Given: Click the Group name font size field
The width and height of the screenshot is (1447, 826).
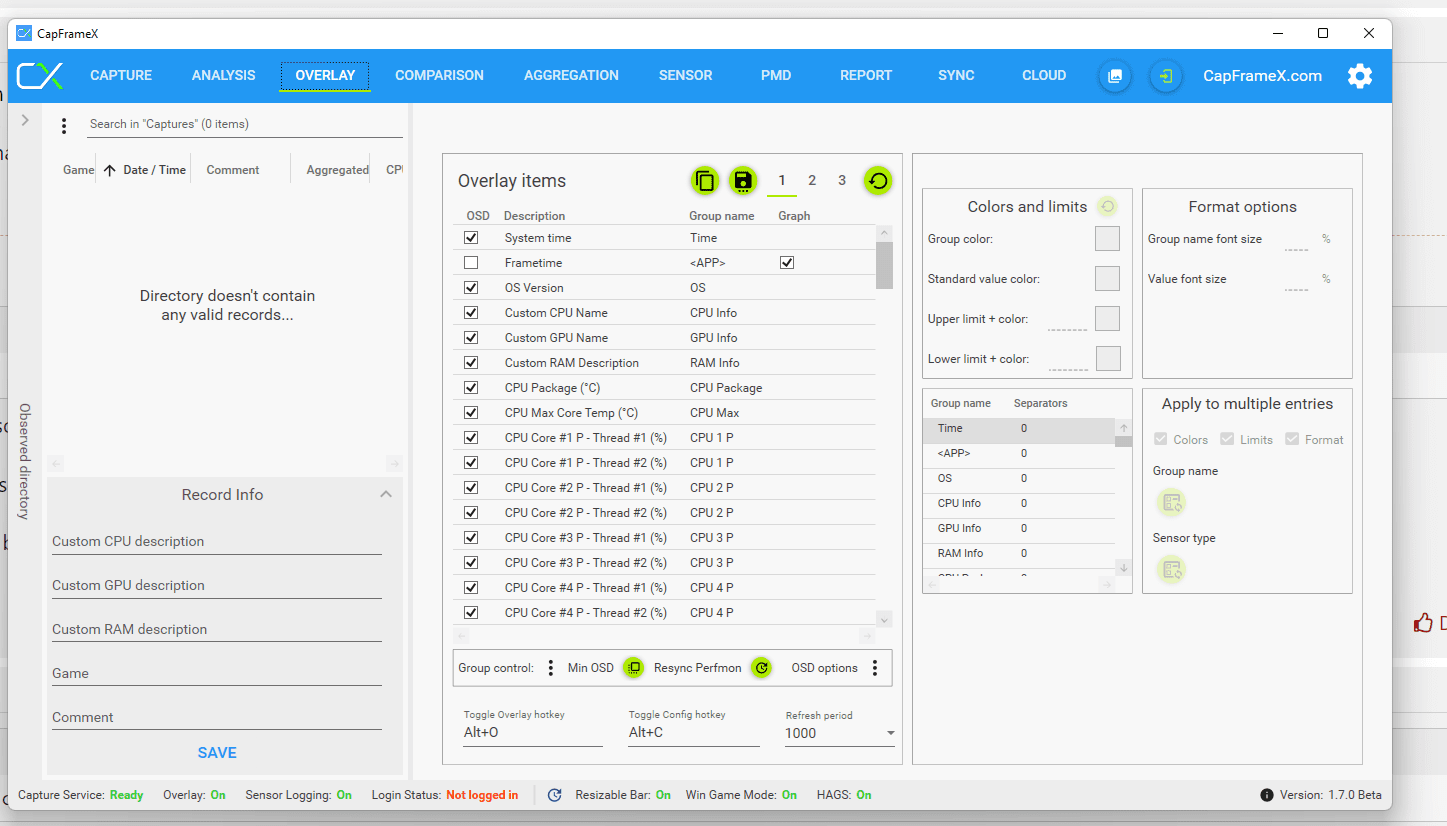Looking at the screenshot, I should [x=1297, y=241].
